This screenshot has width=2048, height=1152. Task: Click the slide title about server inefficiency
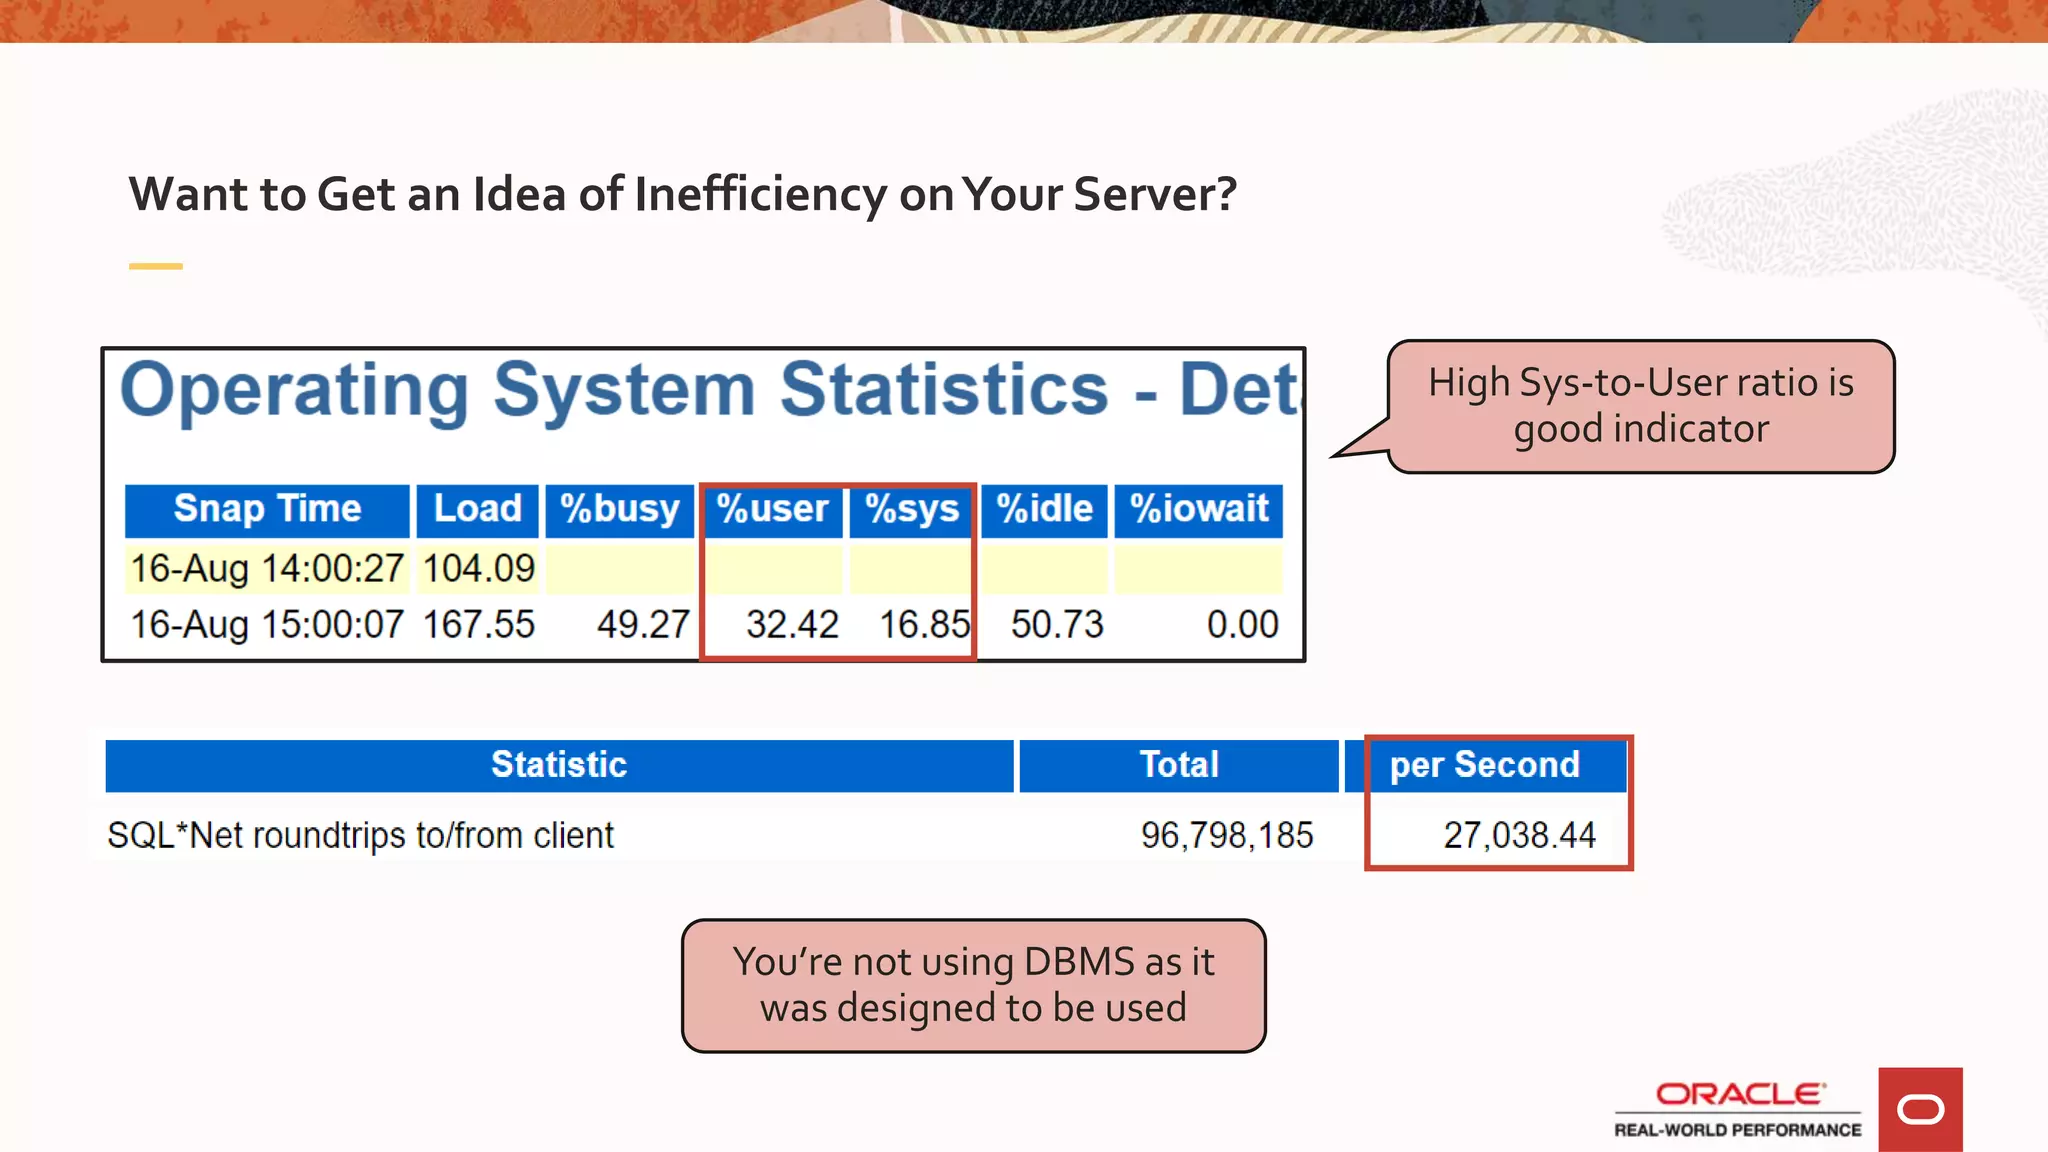click(682, 194)
